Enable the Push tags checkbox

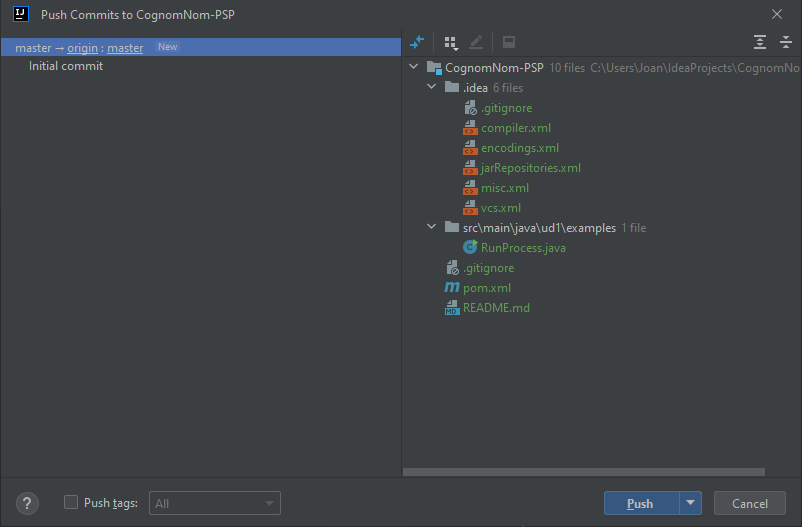tap(71, 502)
